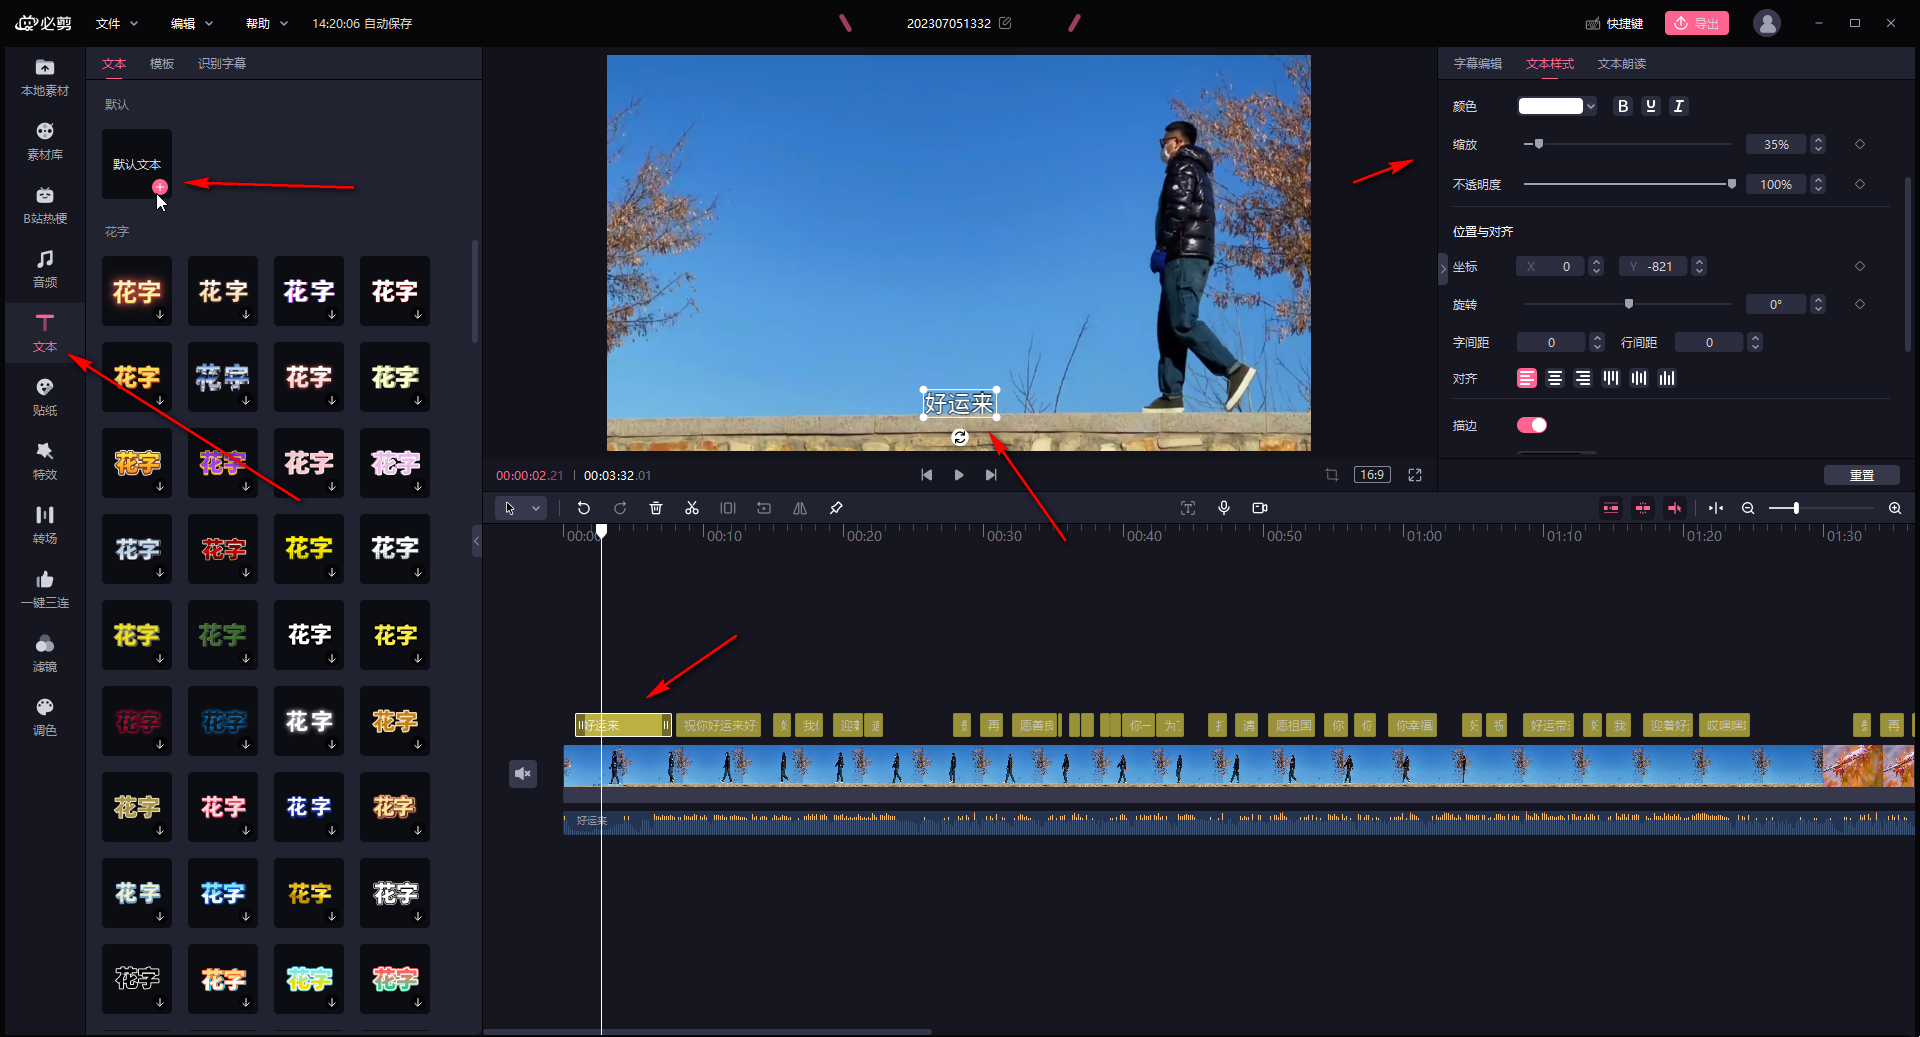Click the 导出 export button
The height and width of the screenshot is (1037, 1920).
tap(1696, 23)
